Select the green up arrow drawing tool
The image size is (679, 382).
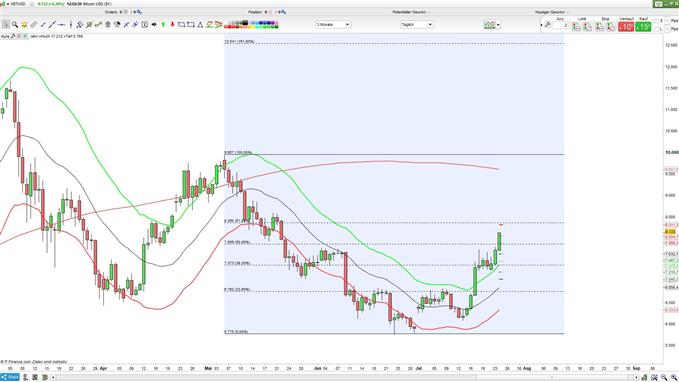tap(163, 25)
